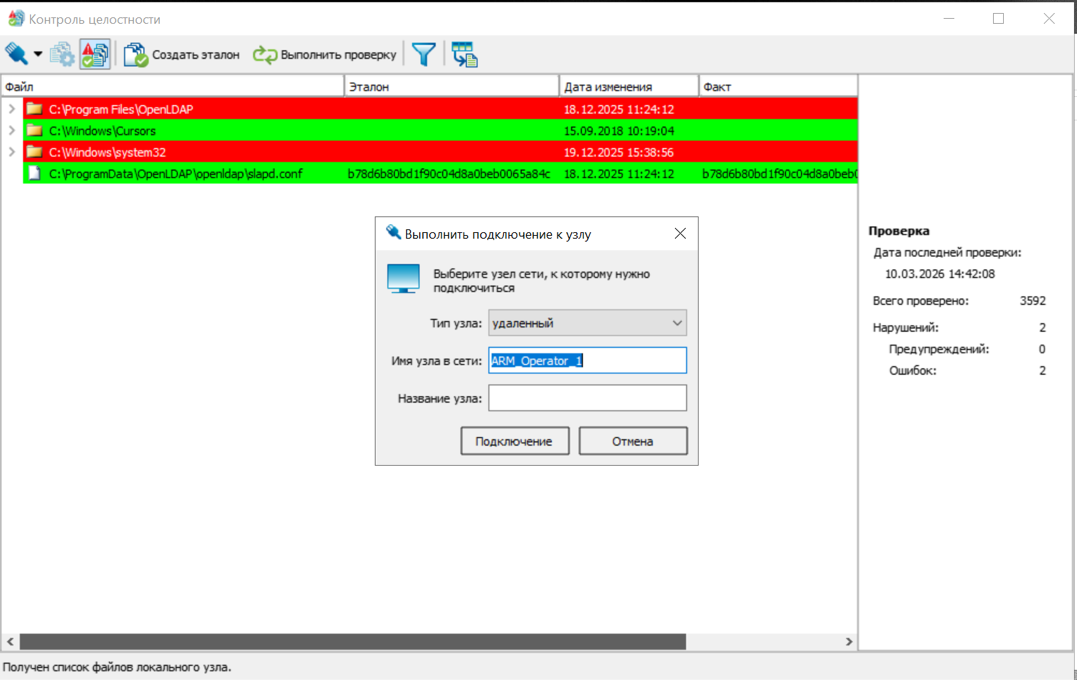This screenshot has width=1077, height=680.
Task: Click the Ошибок label
Action: pyautogui.click(x=912, y=371)
